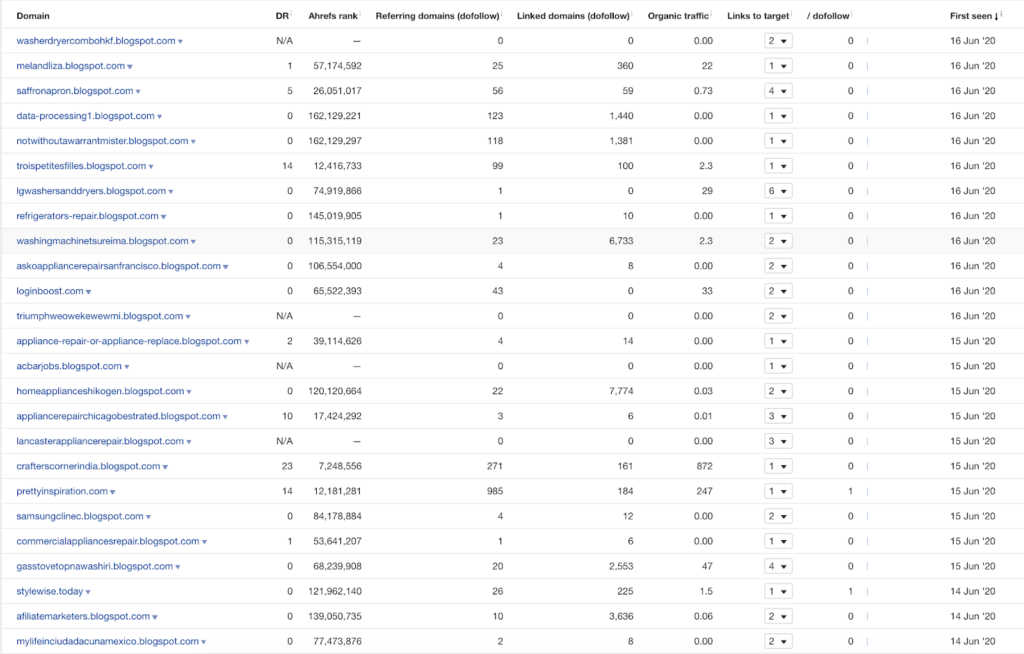The image size is (1024, 654).
Task: Expand the '6' links selector for lgwashersanddryers
Action: [x=778, y=190]
